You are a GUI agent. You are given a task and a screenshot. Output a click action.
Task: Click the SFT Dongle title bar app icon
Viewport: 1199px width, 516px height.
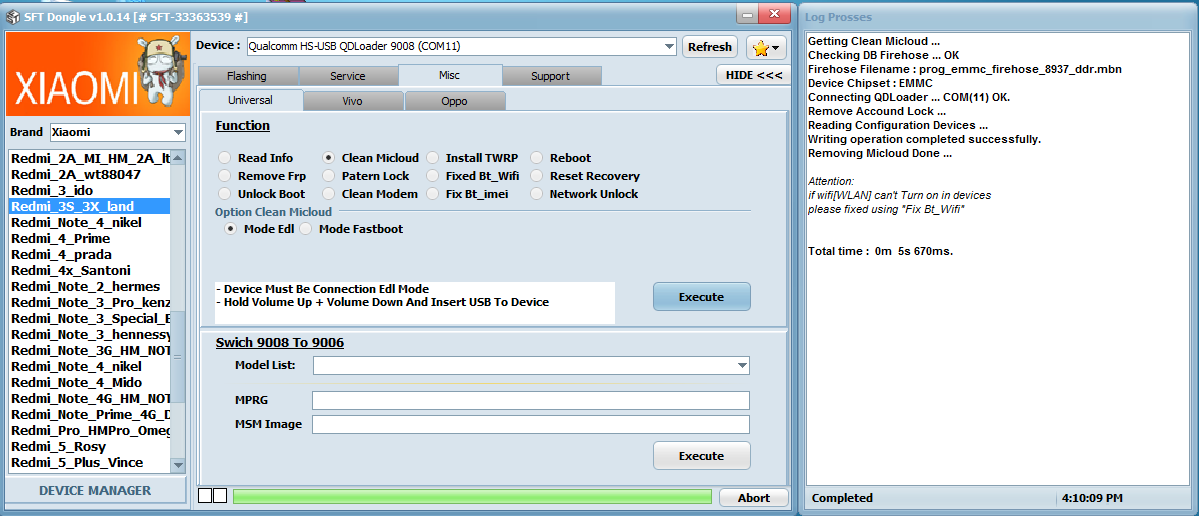pyautogui.click(x=13, y=16)
